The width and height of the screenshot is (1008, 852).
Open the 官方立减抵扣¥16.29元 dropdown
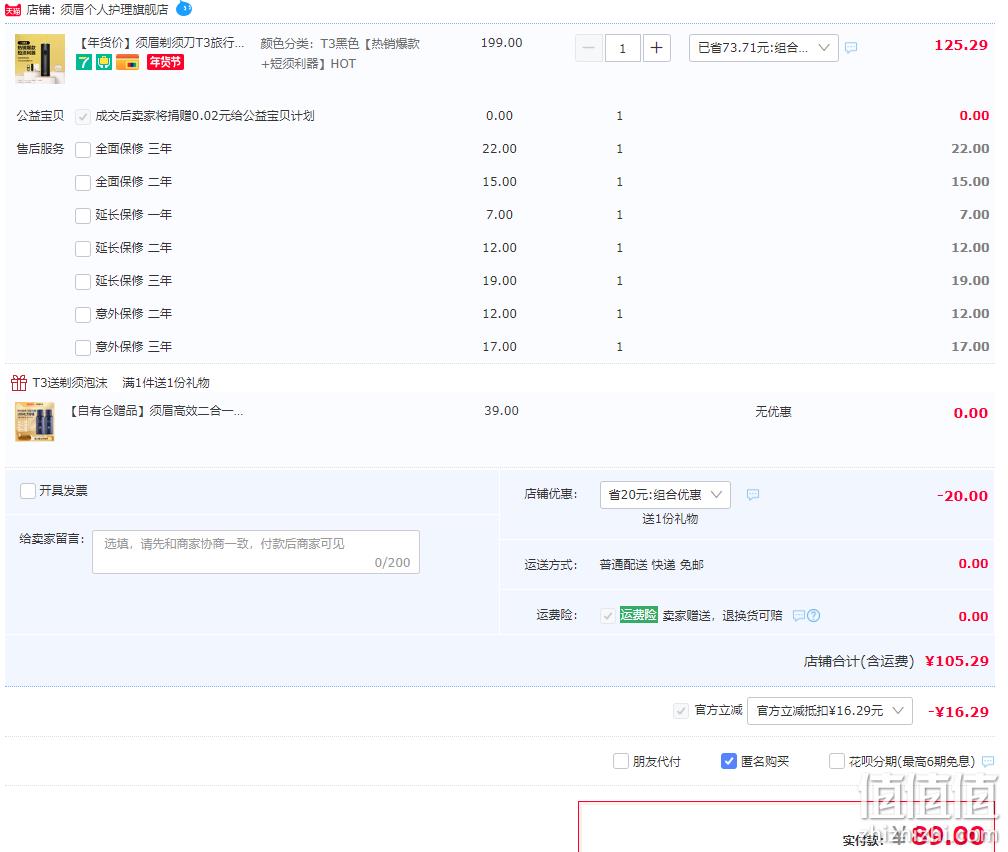[x=829, y=711]
